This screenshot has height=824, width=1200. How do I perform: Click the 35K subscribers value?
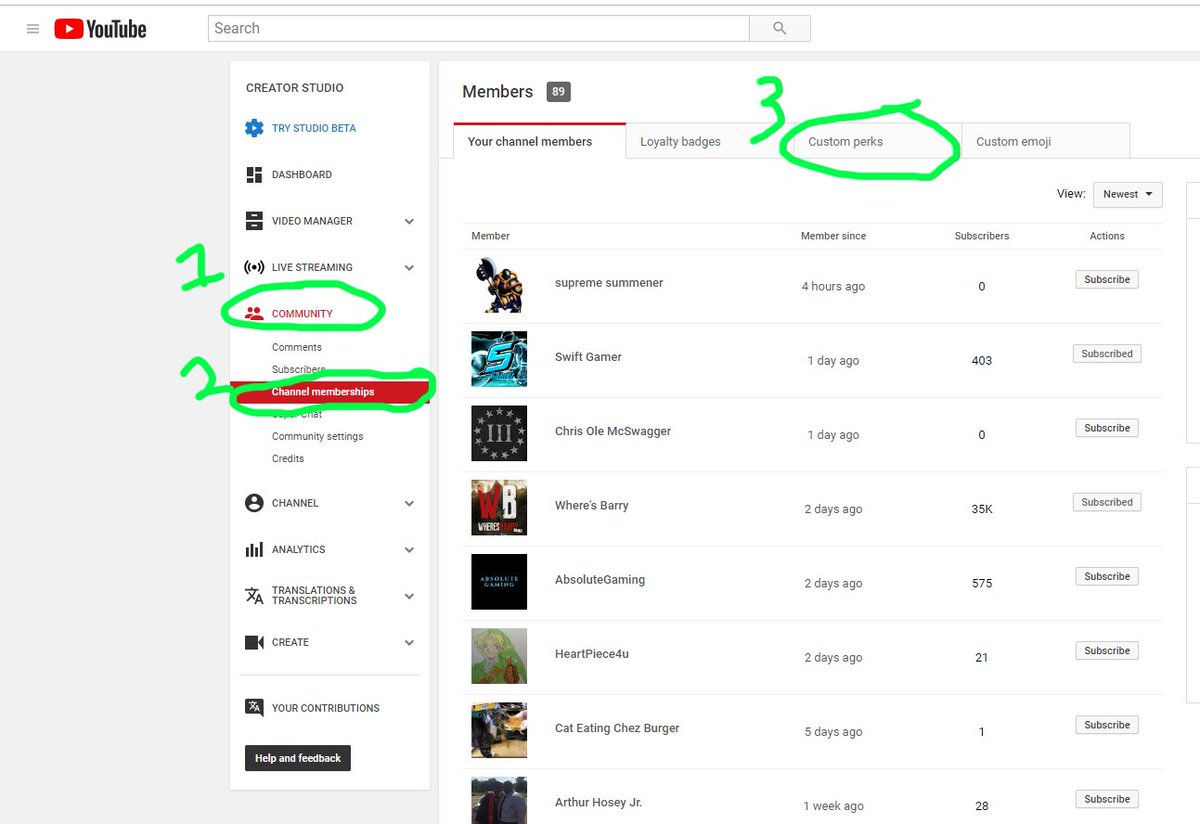click(x=982, y=509)
